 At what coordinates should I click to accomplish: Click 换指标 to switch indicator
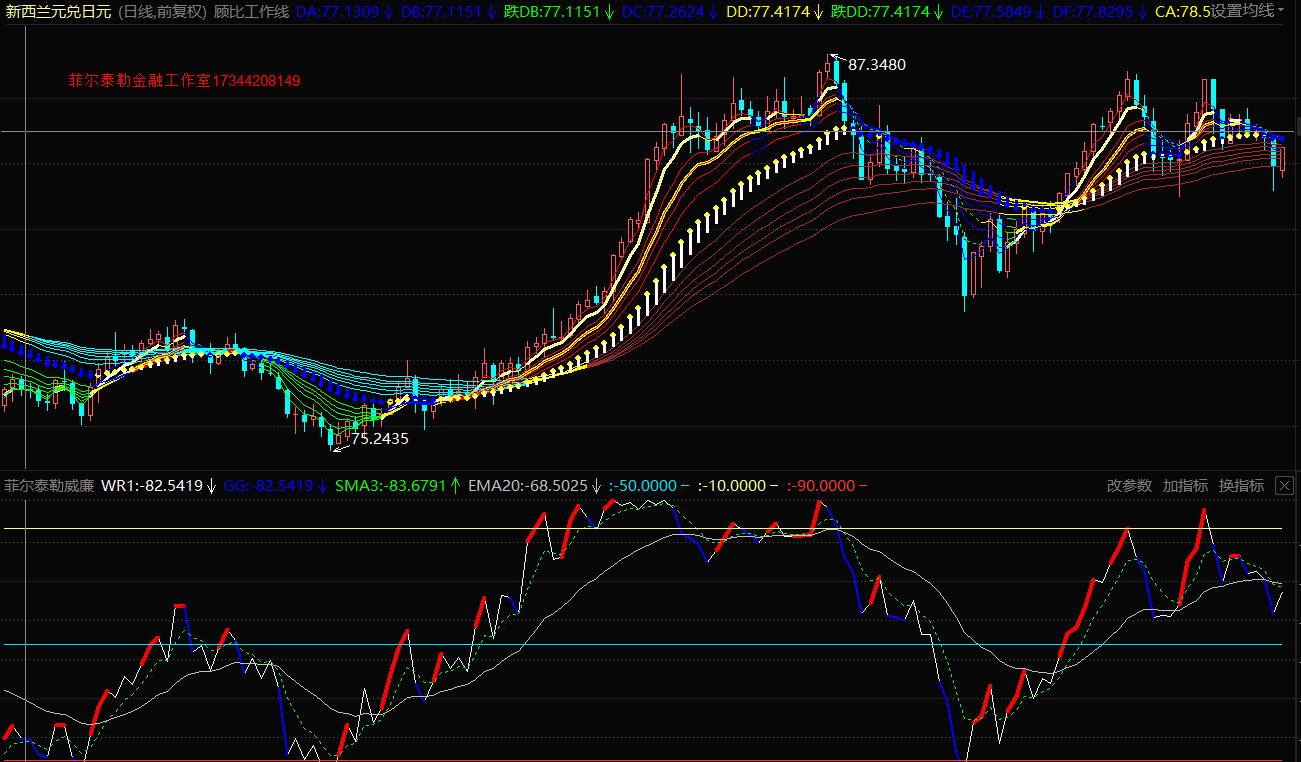1241,486
